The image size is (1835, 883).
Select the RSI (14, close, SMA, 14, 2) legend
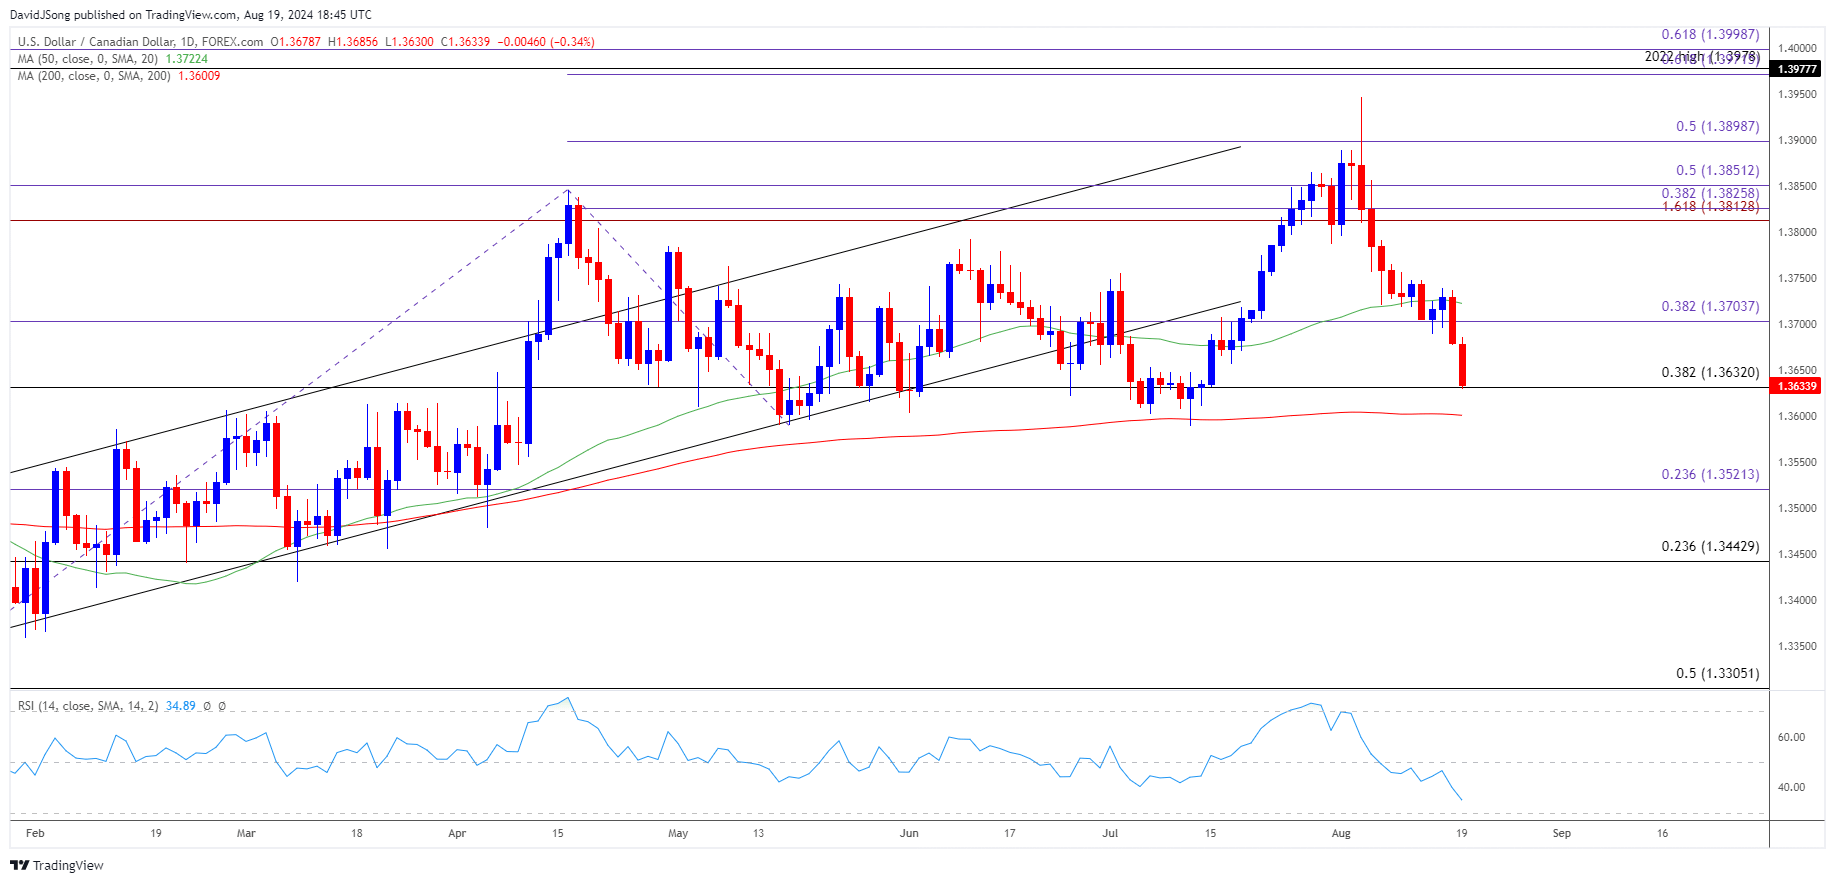88,706
